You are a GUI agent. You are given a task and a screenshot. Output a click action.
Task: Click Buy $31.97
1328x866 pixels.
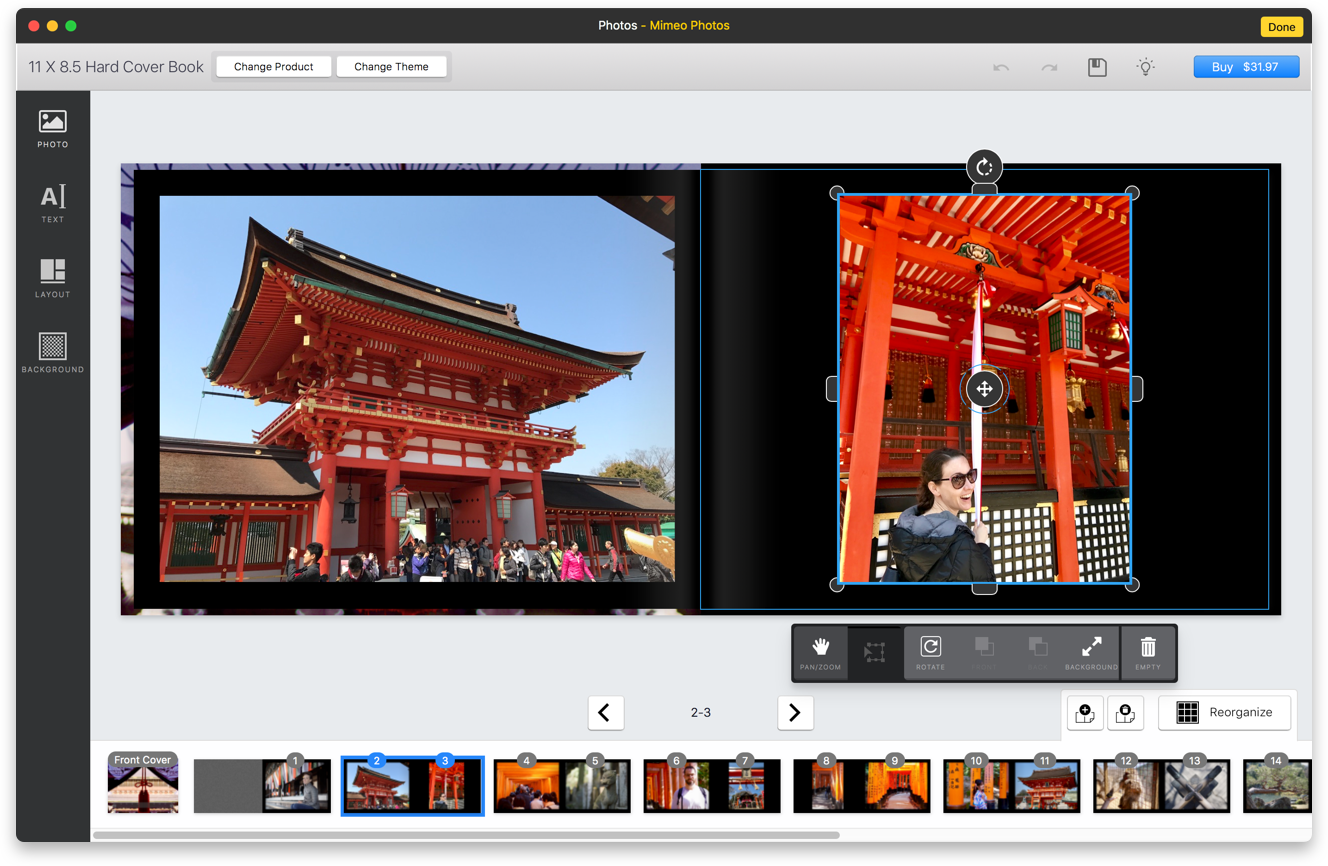[x=1246, y=66]
